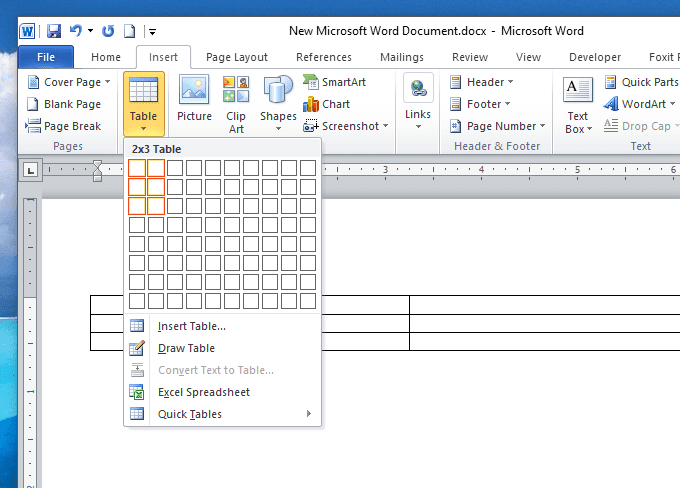The image size is (680, 488).
Task: Open the Page Number dropdown
Action: [x=497, y=126]
